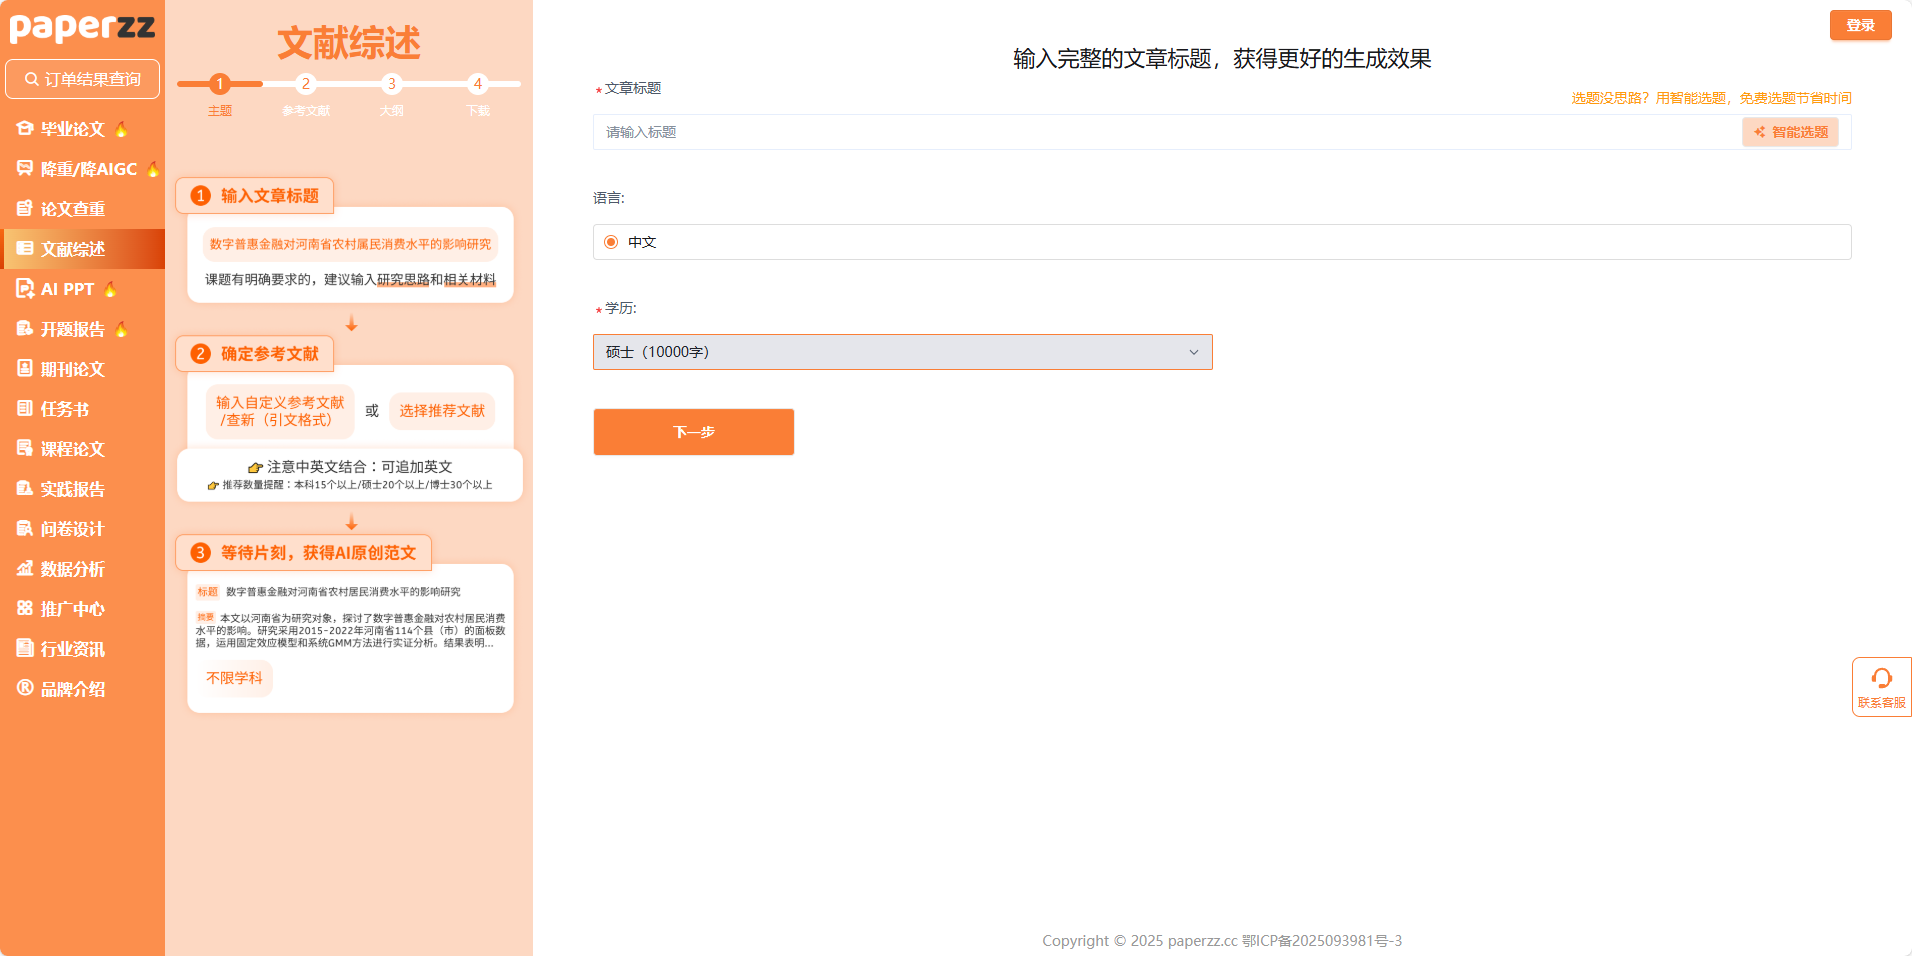Select the 中文 language radio button

[x=611, y=242]
